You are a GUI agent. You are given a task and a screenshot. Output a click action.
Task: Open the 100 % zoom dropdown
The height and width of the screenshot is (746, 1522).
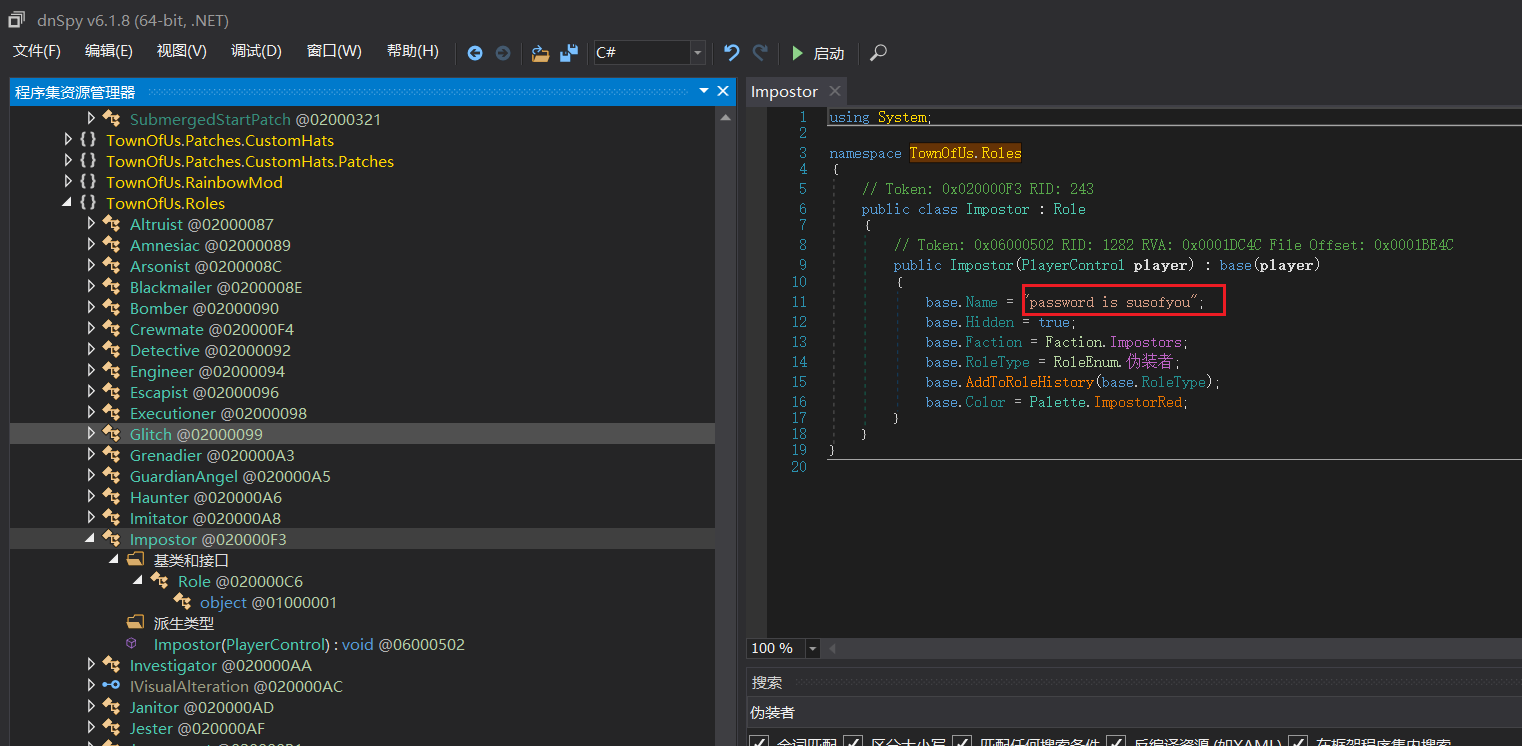(x=811, y=649)
